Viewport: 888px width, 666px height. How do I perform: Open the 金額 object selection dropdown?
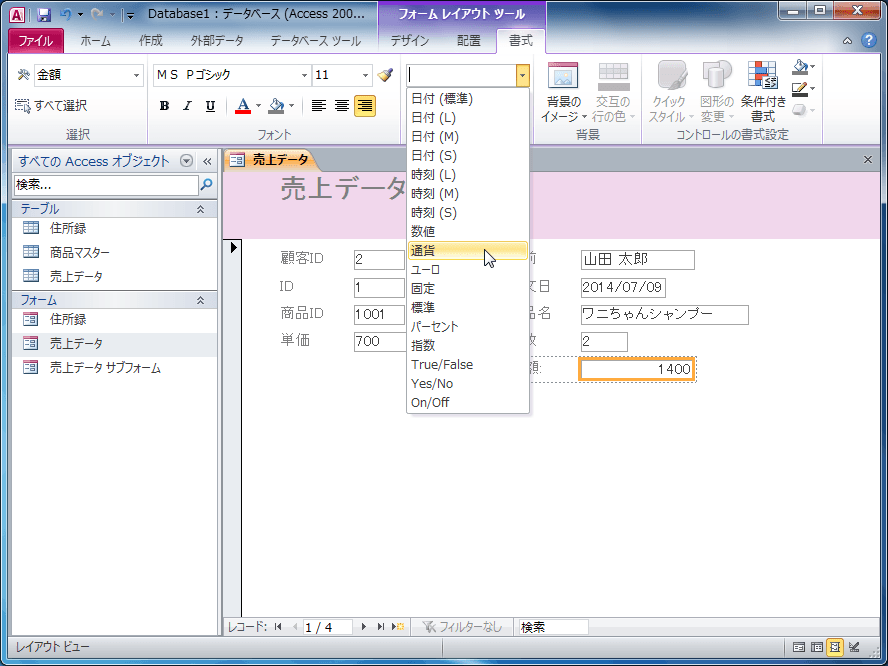(136, 75)
